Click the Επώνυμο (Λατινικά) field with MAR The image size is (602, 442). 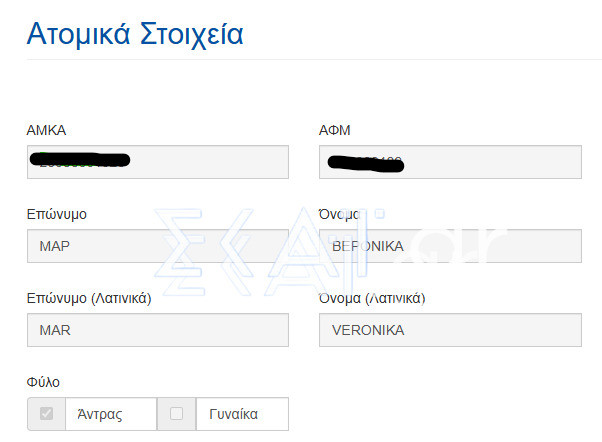(x=158, y=330)
